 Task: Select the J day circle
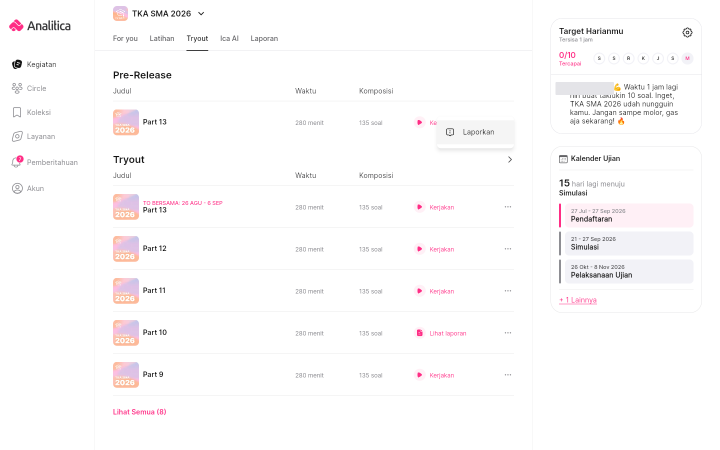[x=658, y=58]
